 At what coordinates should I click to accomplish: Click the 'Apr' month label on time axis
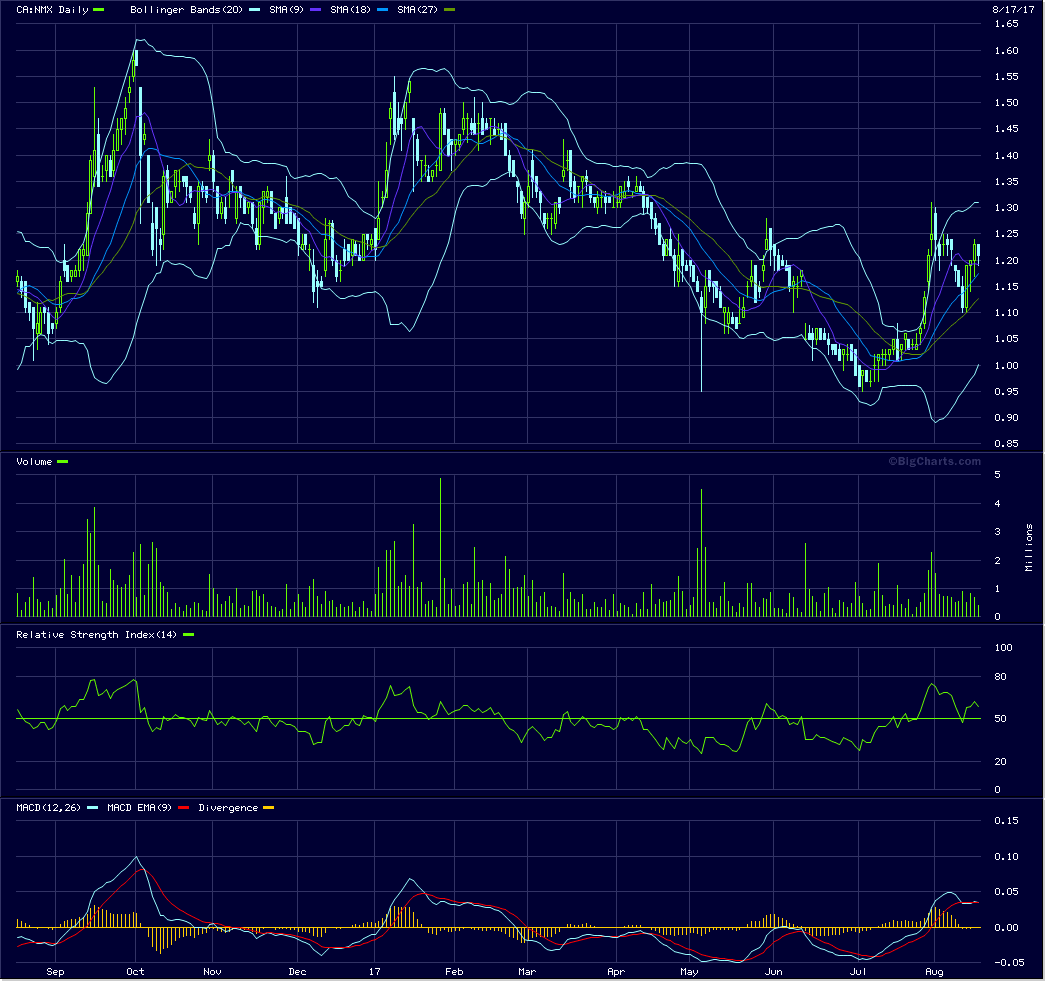tap(616, 972)
